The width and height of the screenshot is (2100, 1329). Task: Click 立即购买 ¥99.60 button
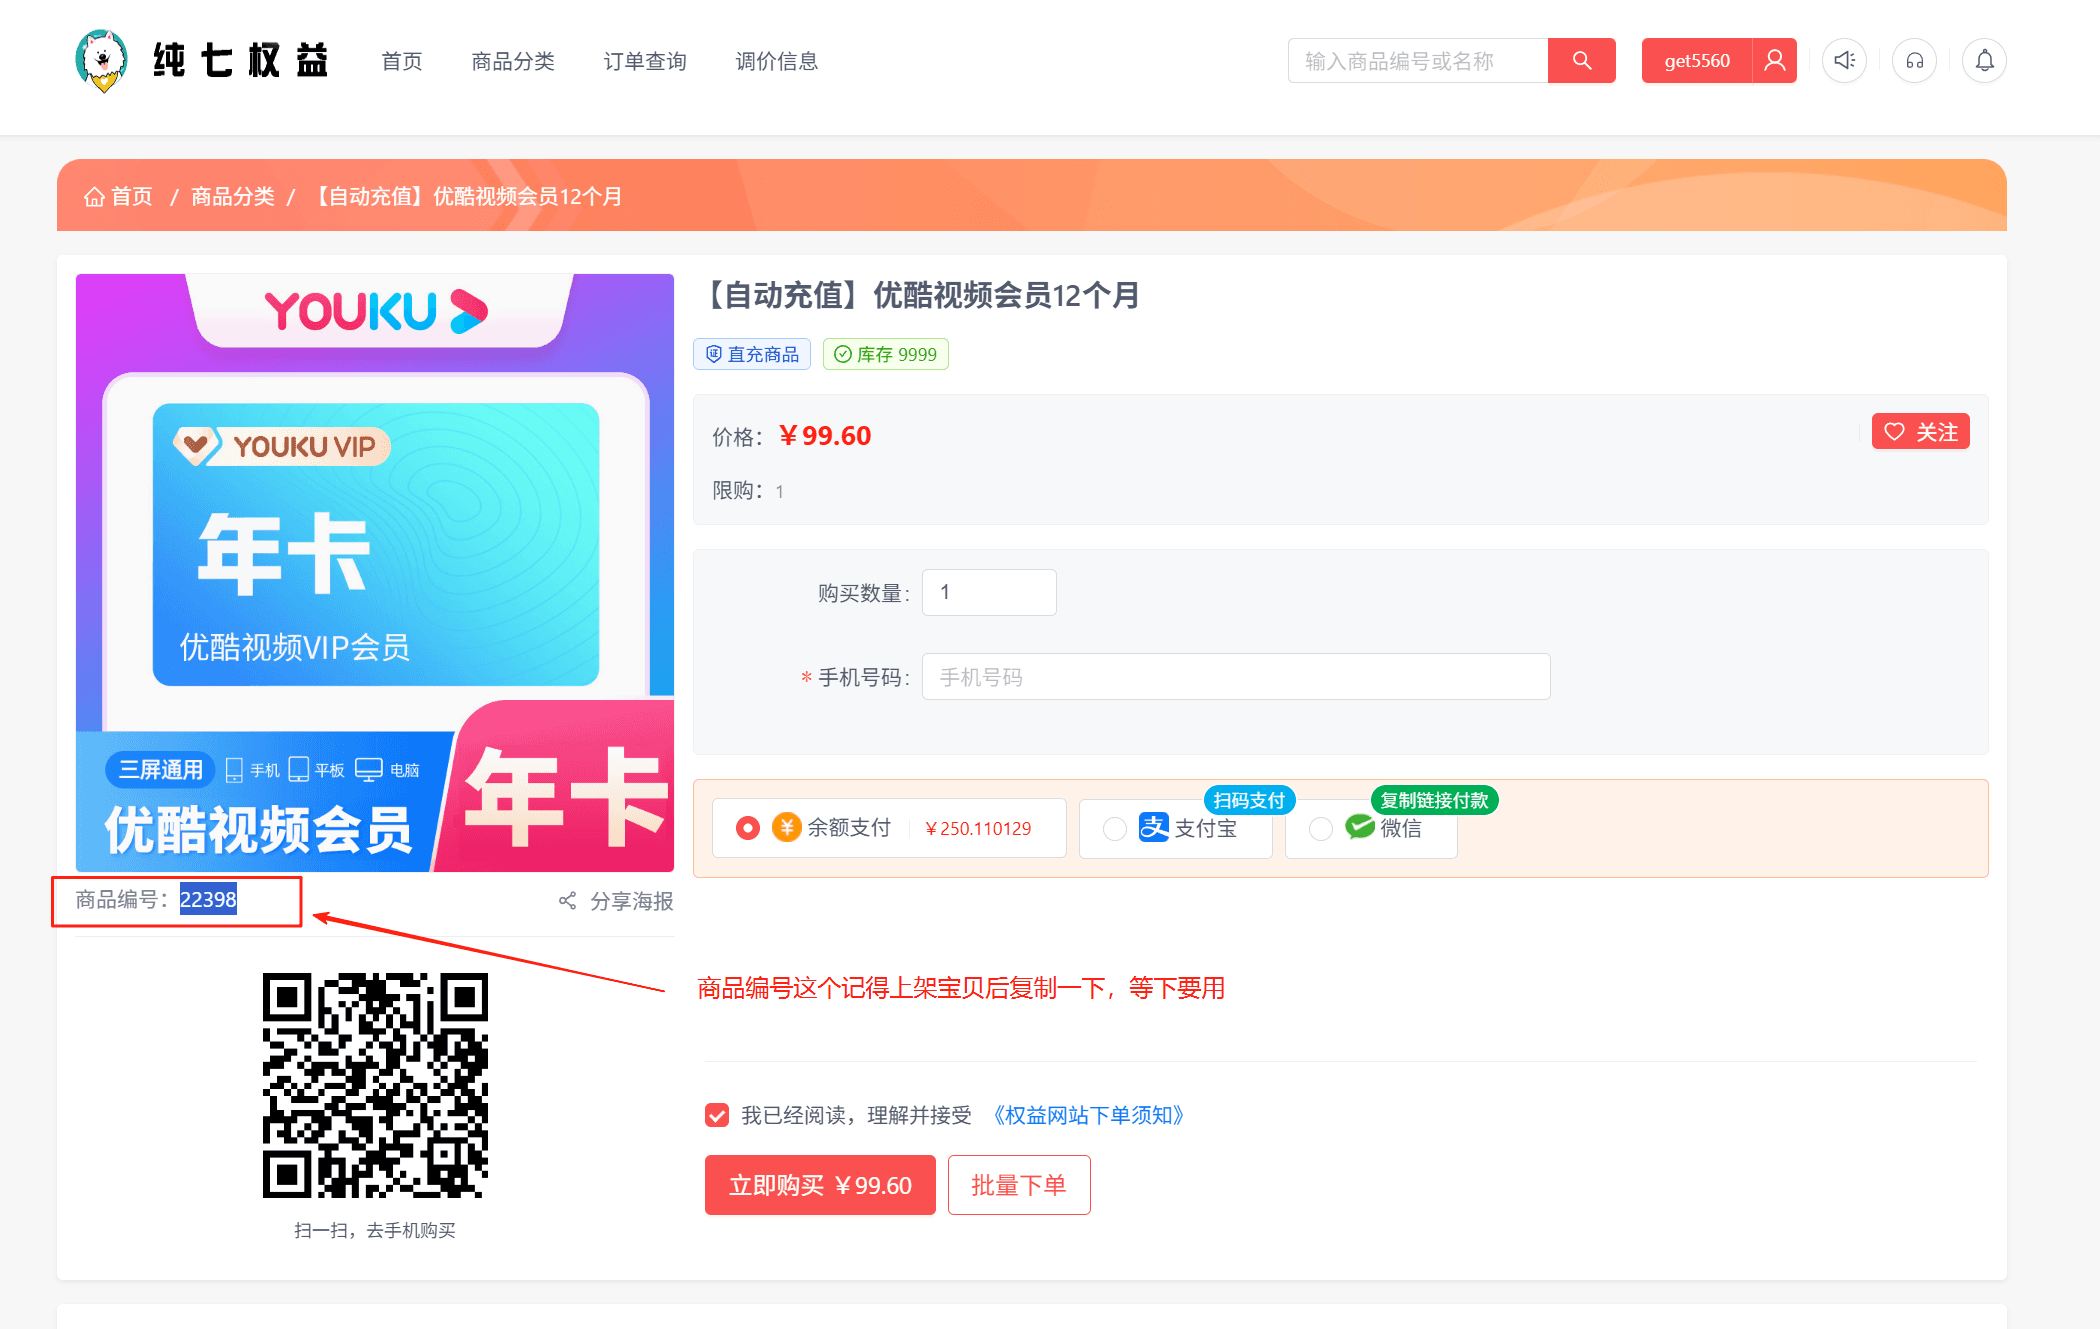click(x=820, y=1185)
